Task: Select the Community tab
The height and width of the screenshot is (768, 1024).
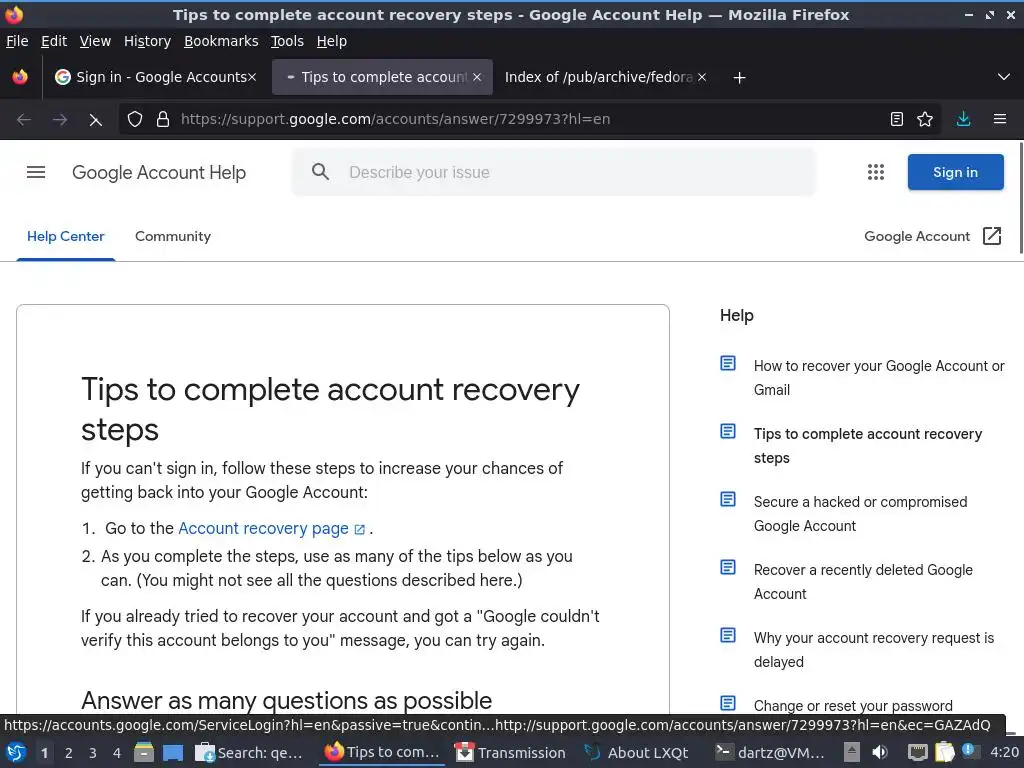Action: 172,236
